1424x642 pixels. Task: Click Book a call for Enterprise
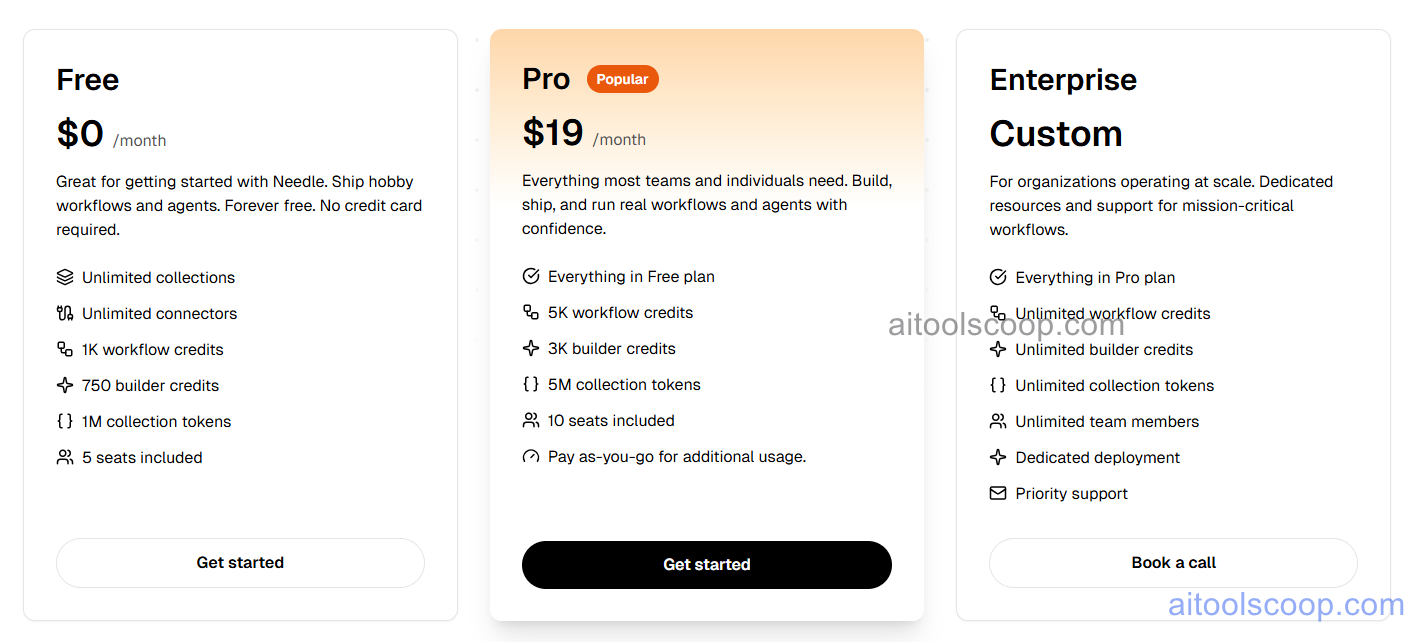[x=1172, y=562]
